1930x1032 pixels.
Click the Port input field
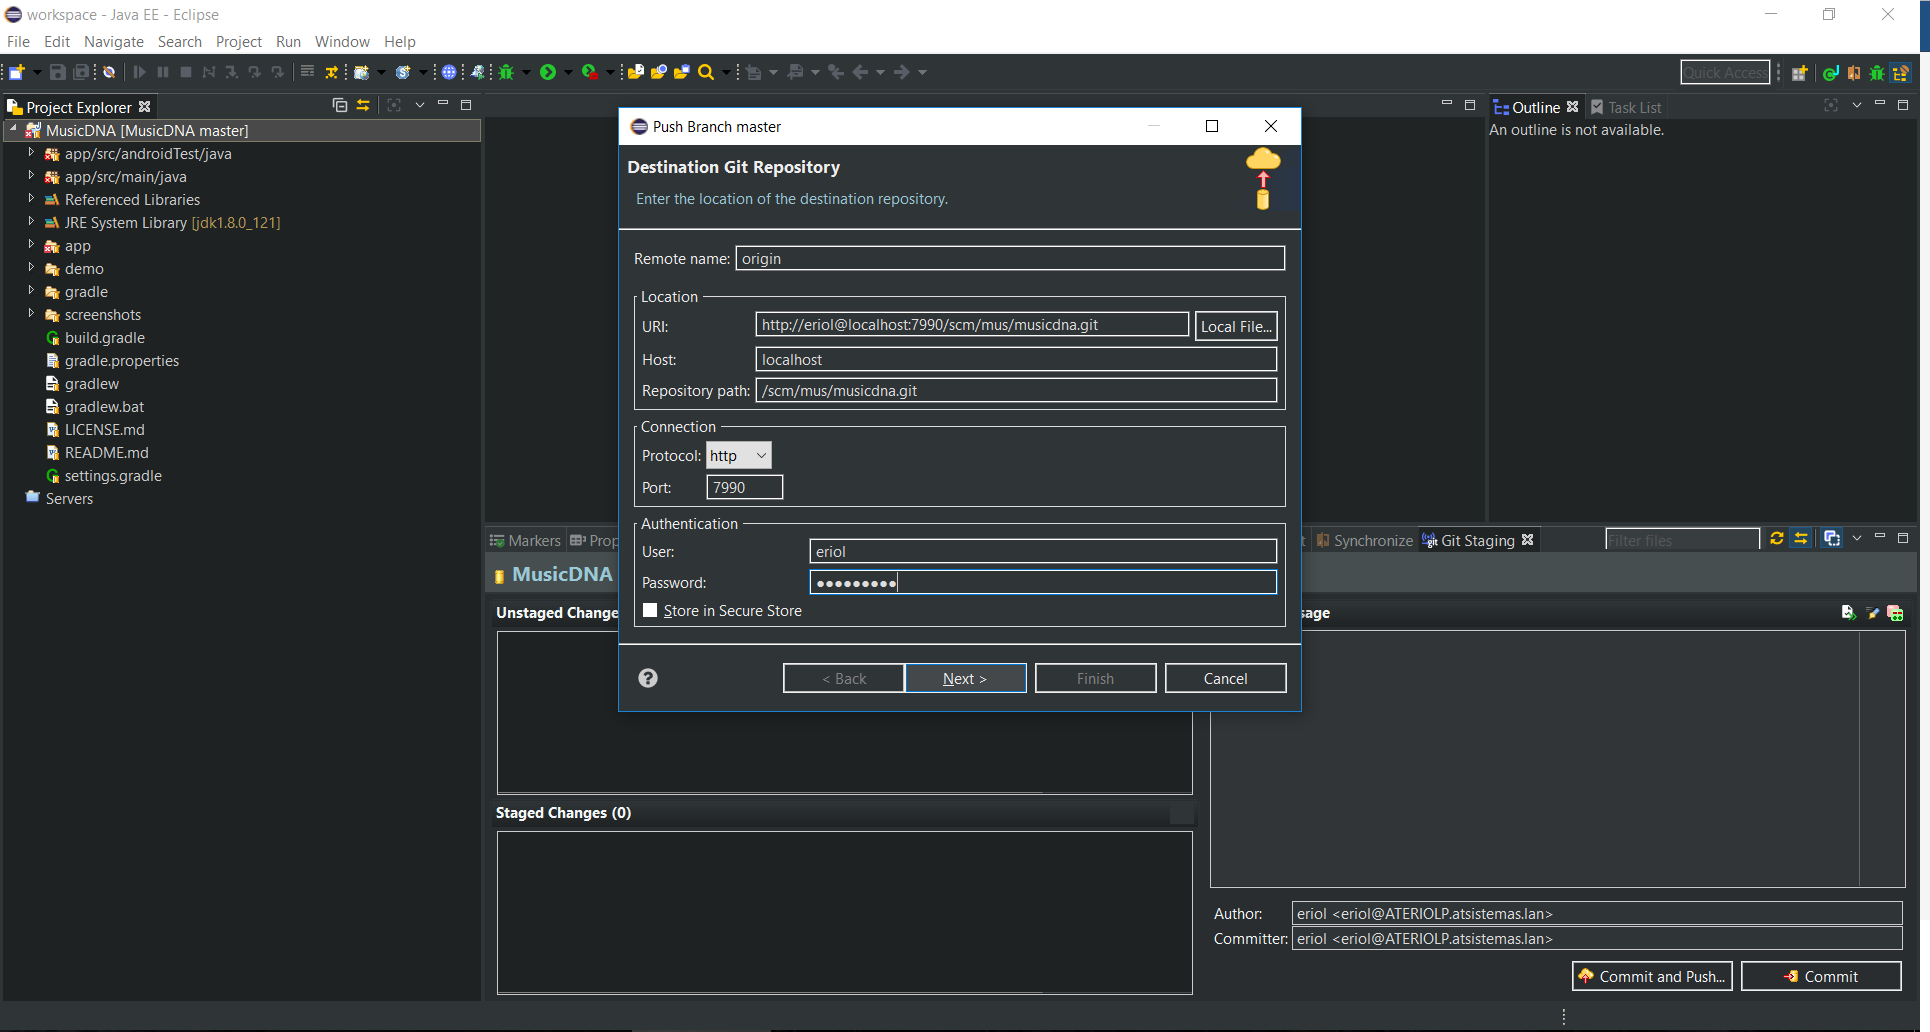[x=745, y=487]
